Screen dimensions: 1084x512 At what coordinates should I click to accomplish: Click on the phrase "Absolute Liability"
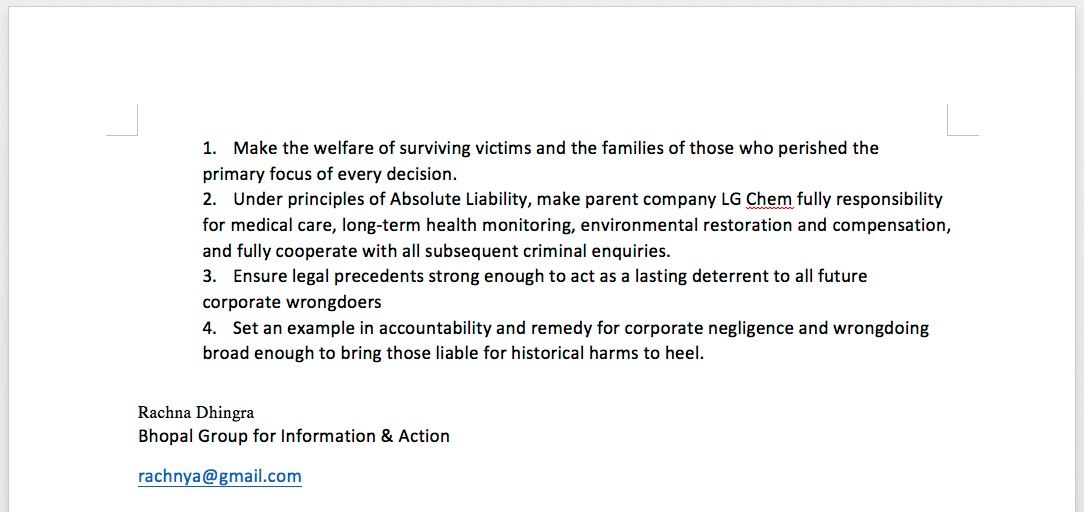(x=460, y=200)
